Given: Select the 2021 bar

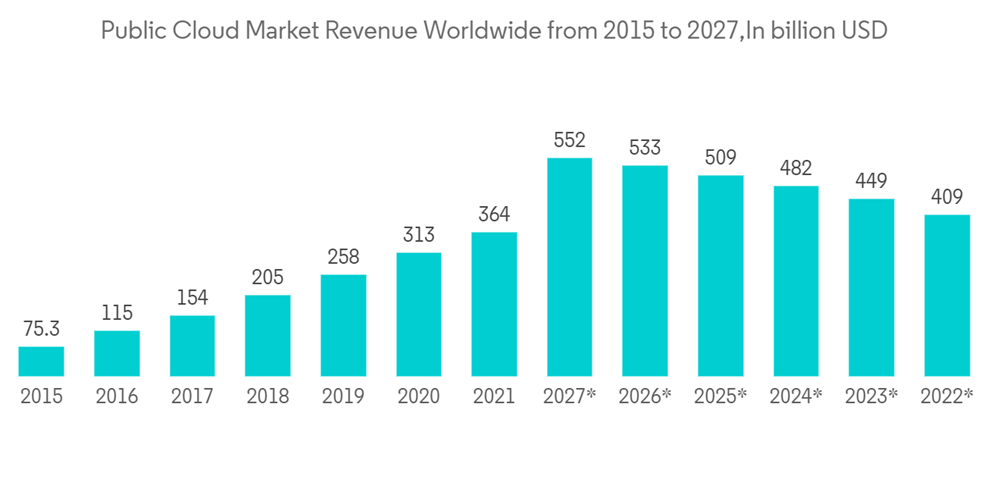Looking at the screenshot, I should click(x=494, y=304).
